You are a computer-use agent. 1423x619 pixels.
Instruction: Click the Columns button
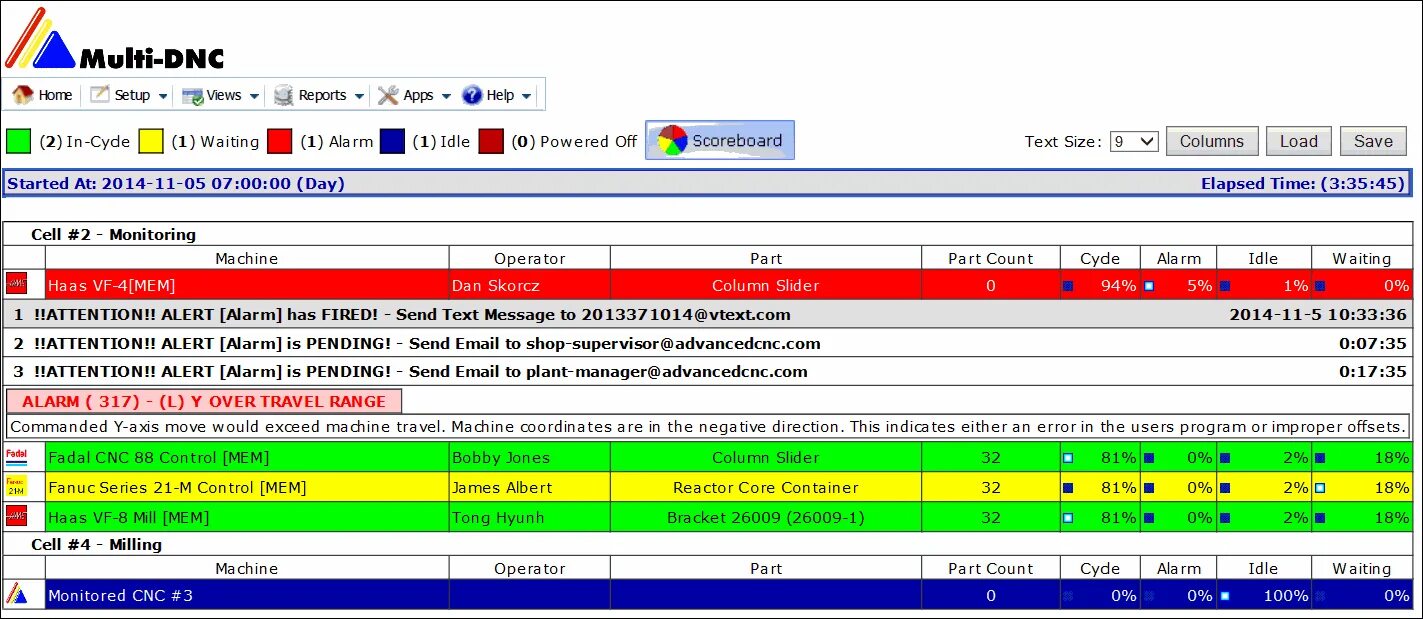click(1211, 141)
